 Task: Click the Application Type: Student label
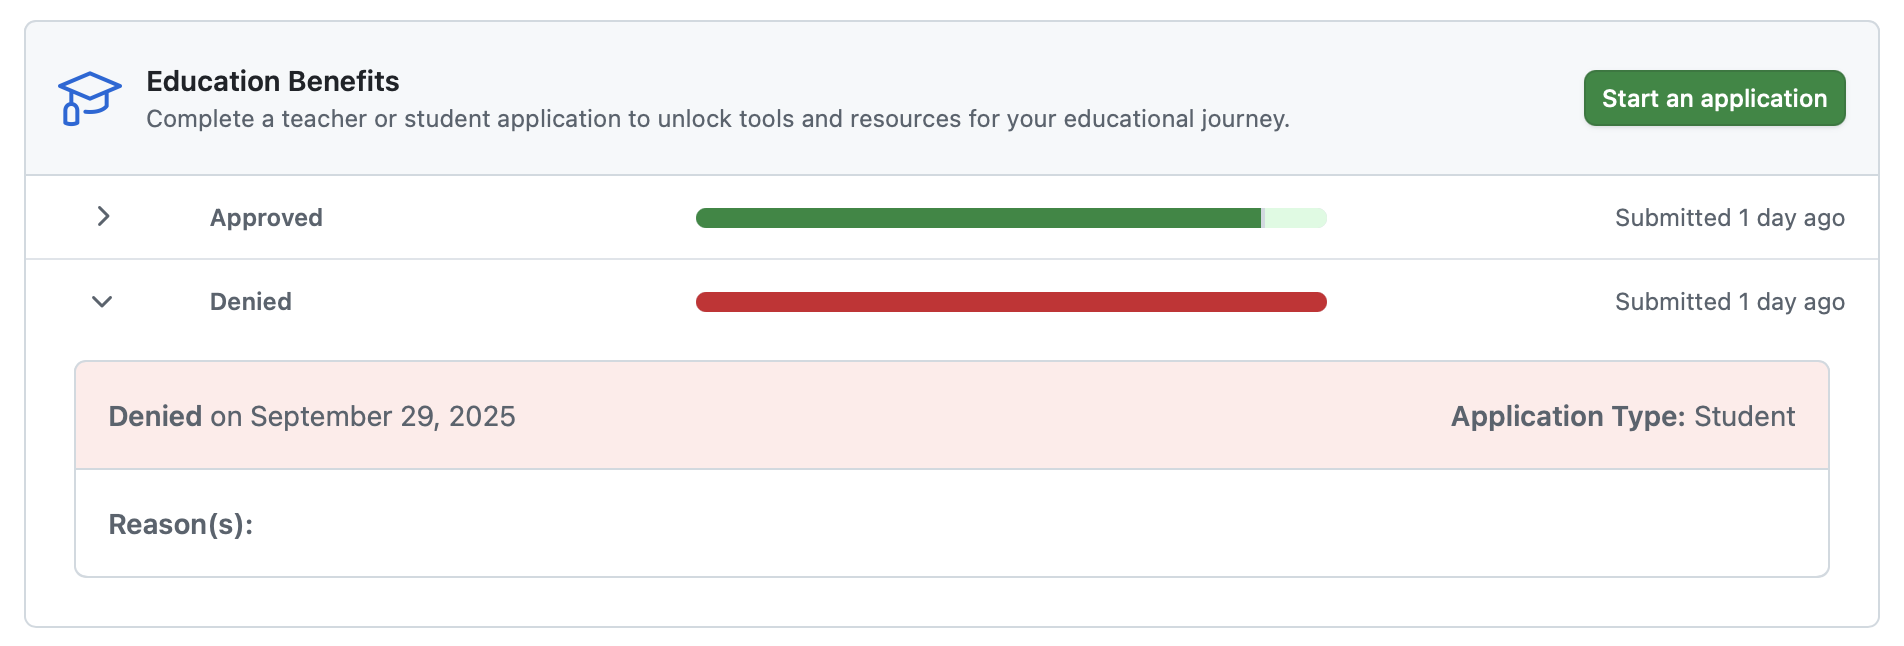point(1622,416)
